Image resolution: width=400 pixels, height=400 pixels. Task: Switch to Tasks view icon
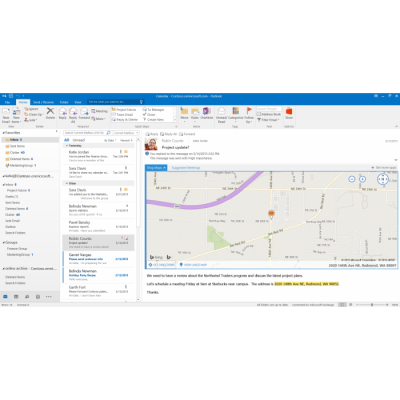coord(38,296)
